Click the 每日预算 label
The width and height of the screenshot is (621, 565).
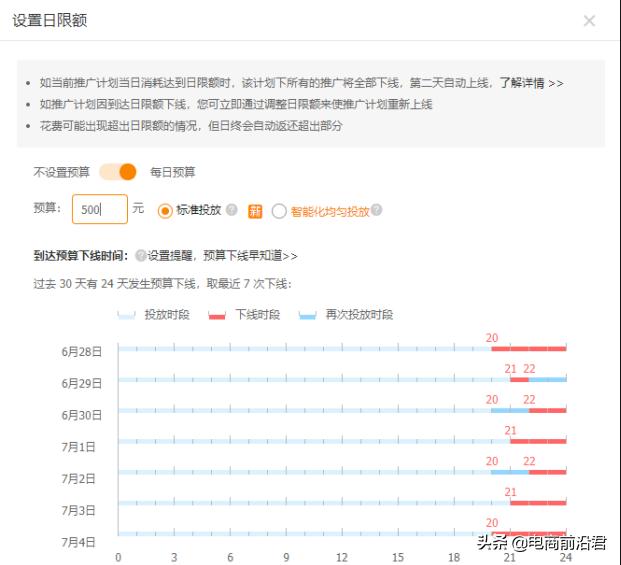point(173,172)
